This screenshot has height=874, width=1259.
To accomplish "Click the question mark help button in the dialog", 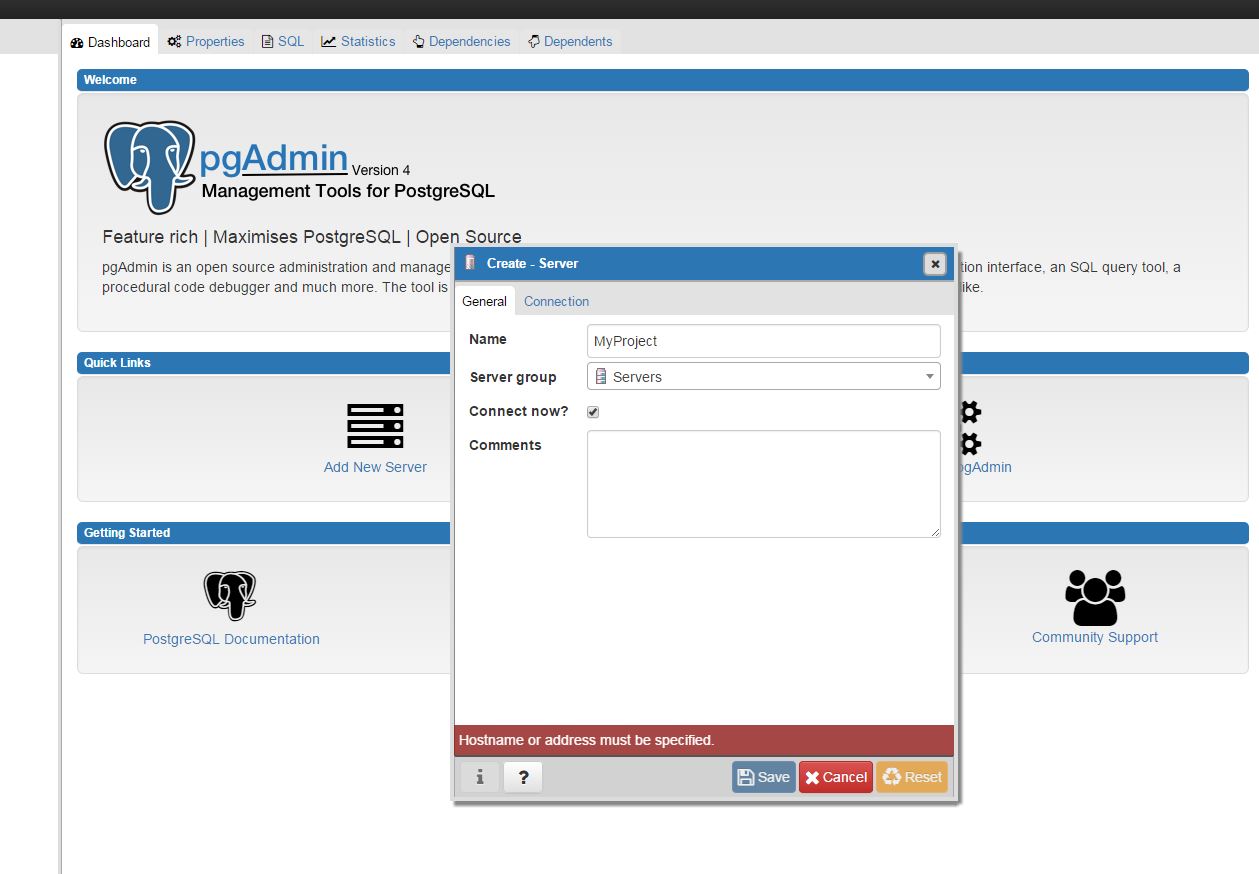I will 523,777.
